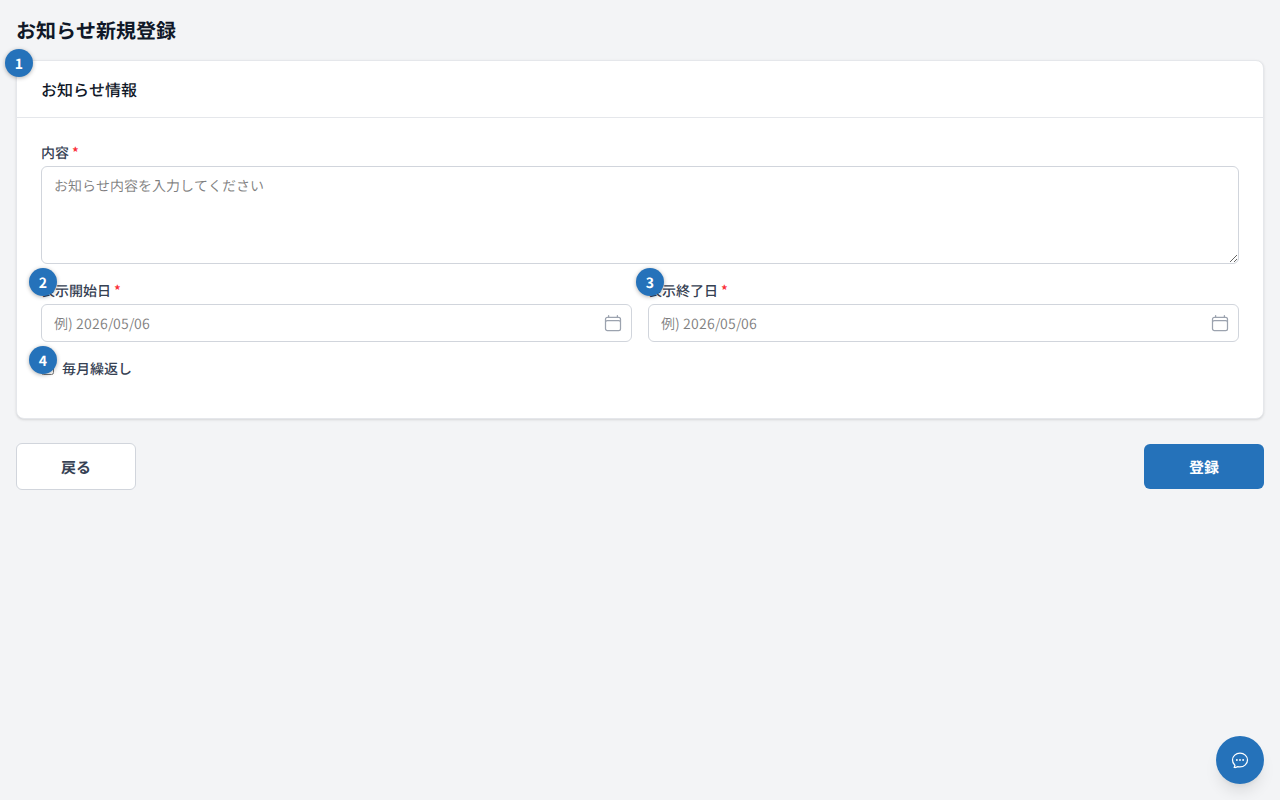Click the お知らせ情報 section title
This screenshot has width=1280, height=800.
click(x=89, y=90)
